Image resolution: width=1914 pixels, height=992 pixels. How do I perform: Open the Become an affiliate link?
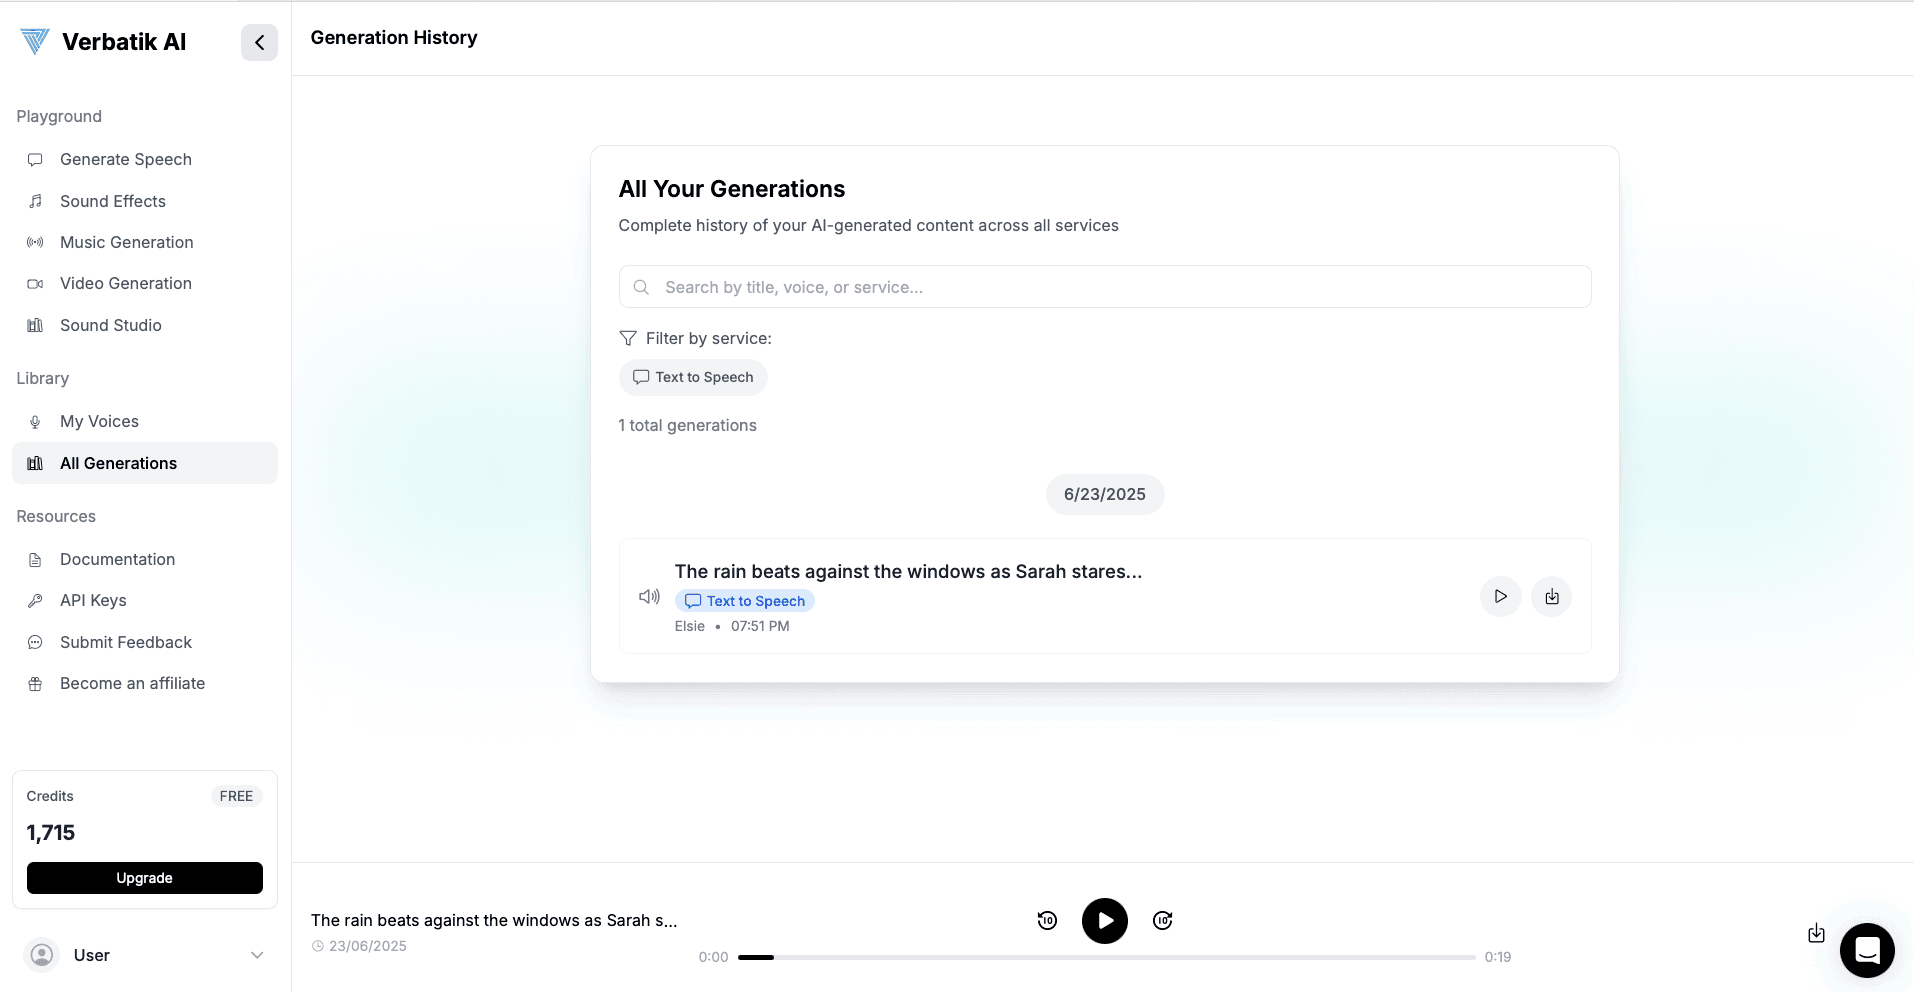(132, 683)
